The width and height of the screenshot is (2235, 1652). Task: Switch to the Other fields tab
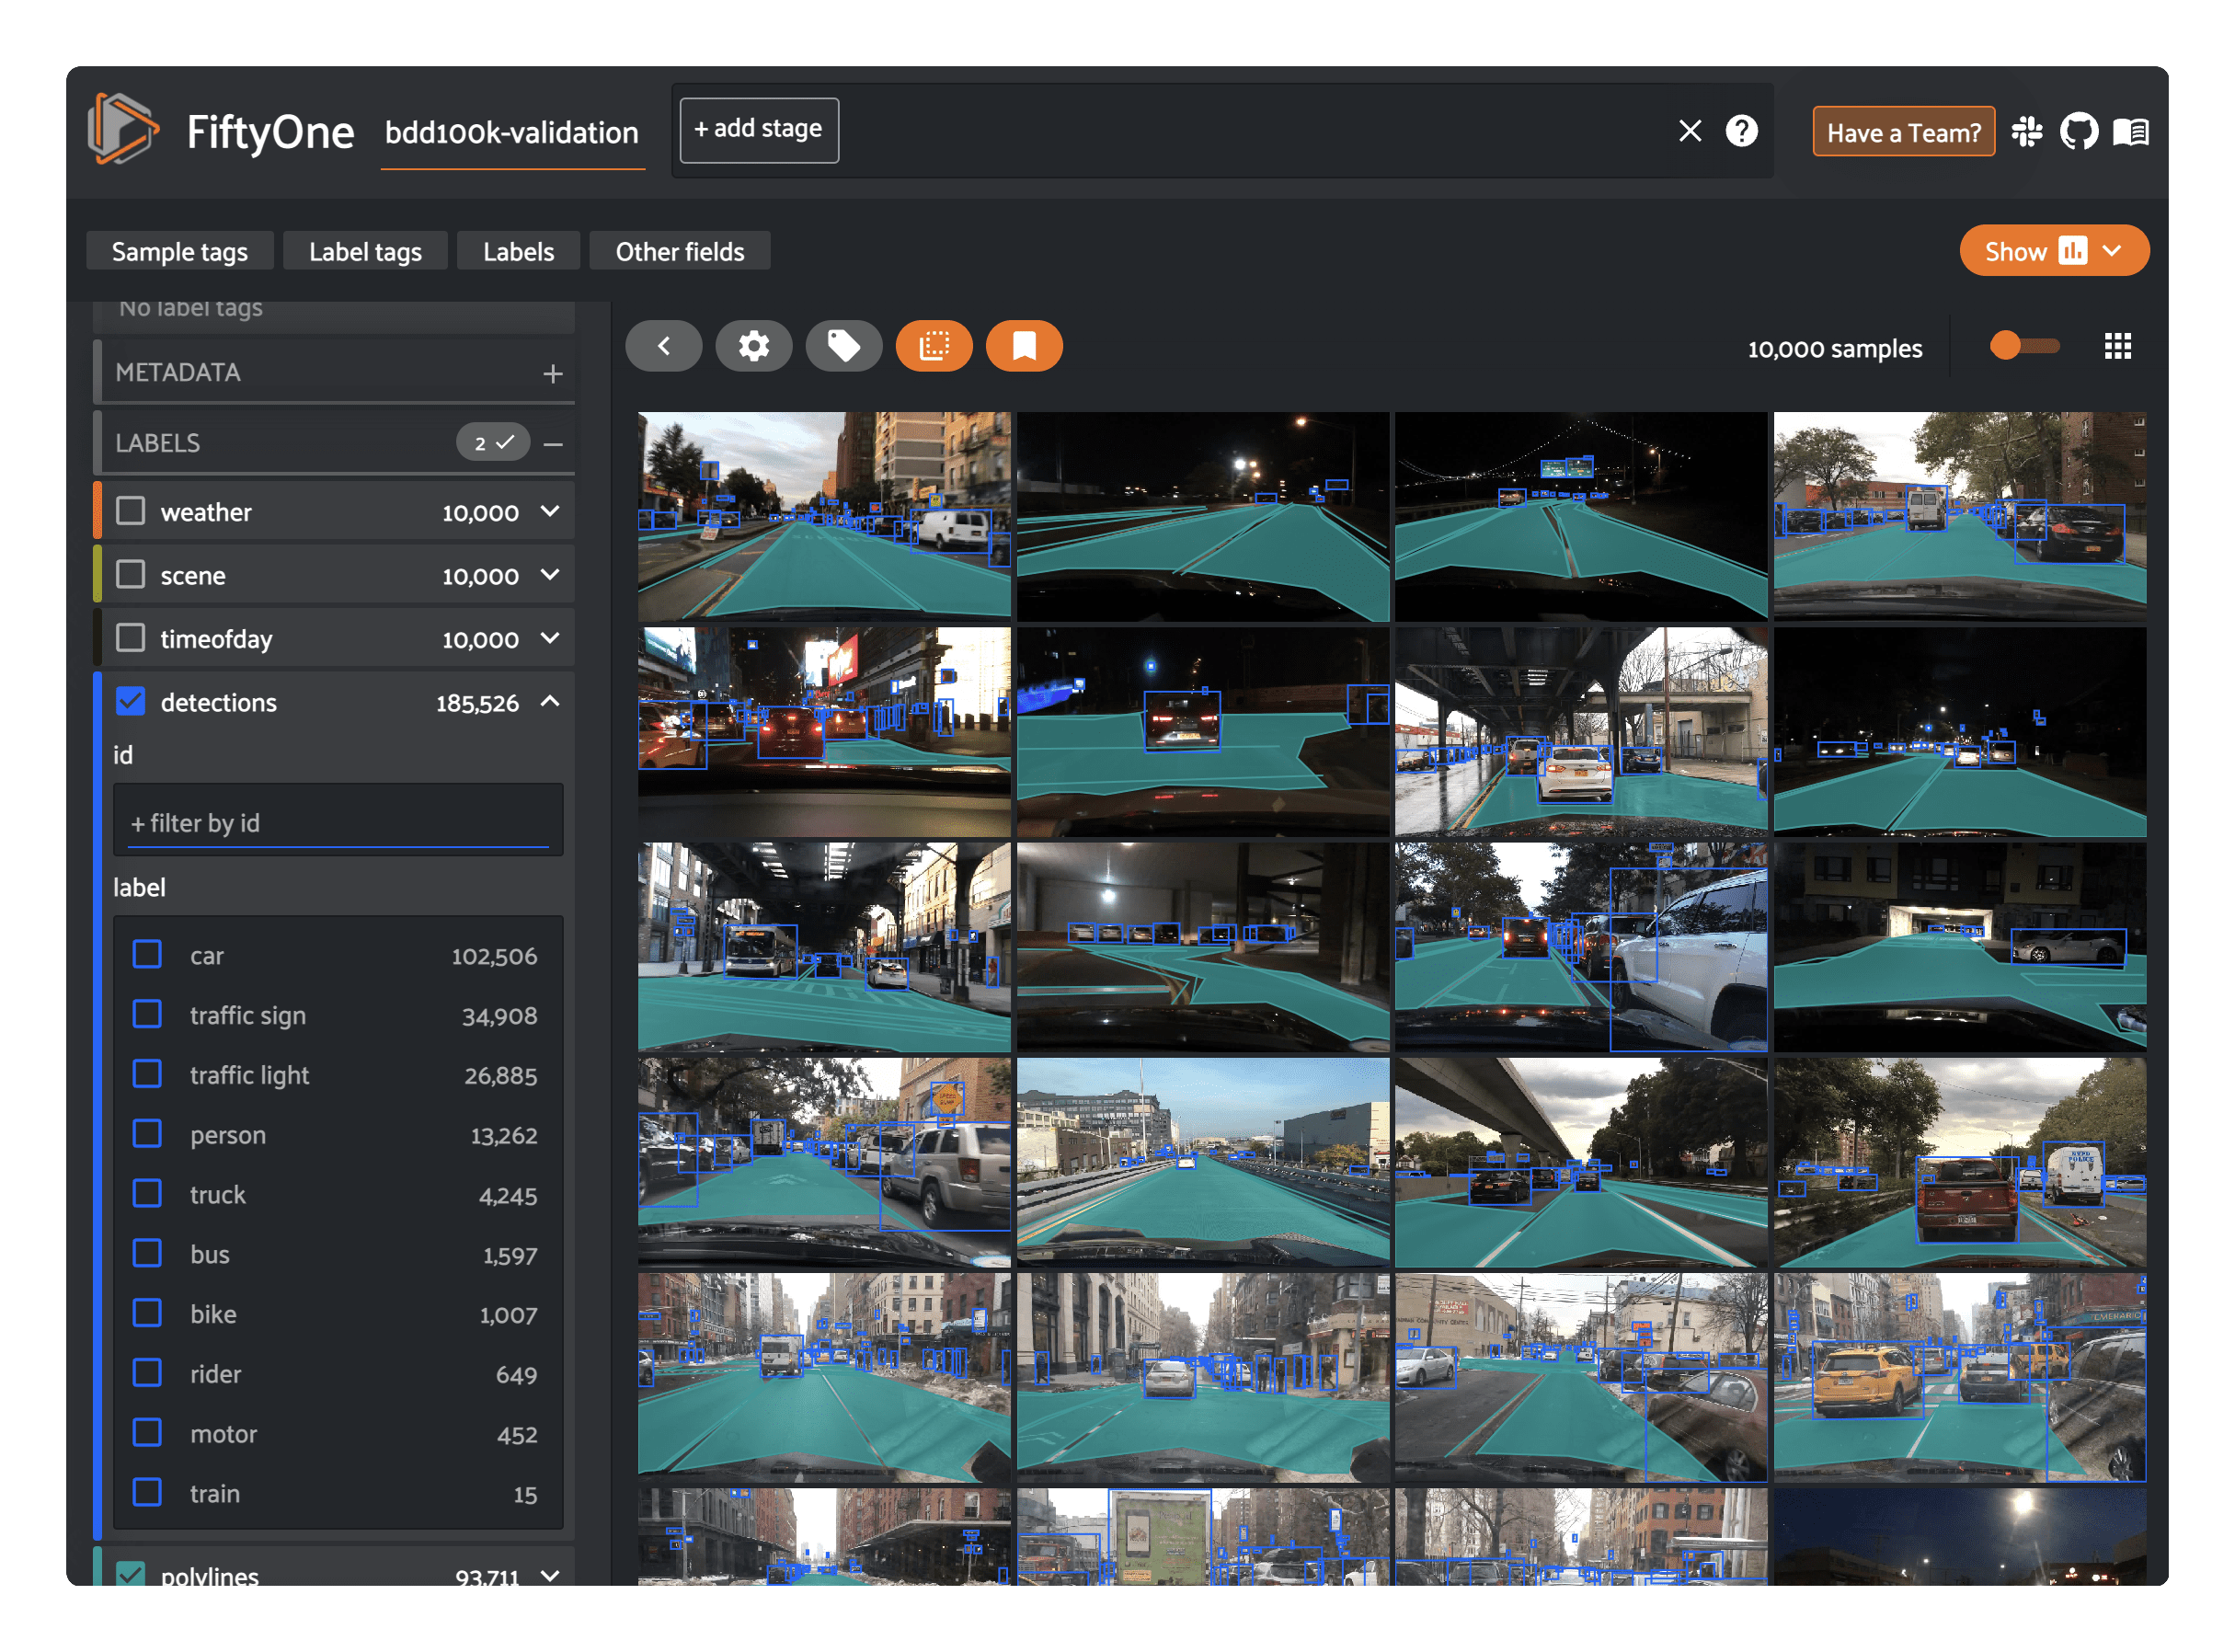coord(680,251)
